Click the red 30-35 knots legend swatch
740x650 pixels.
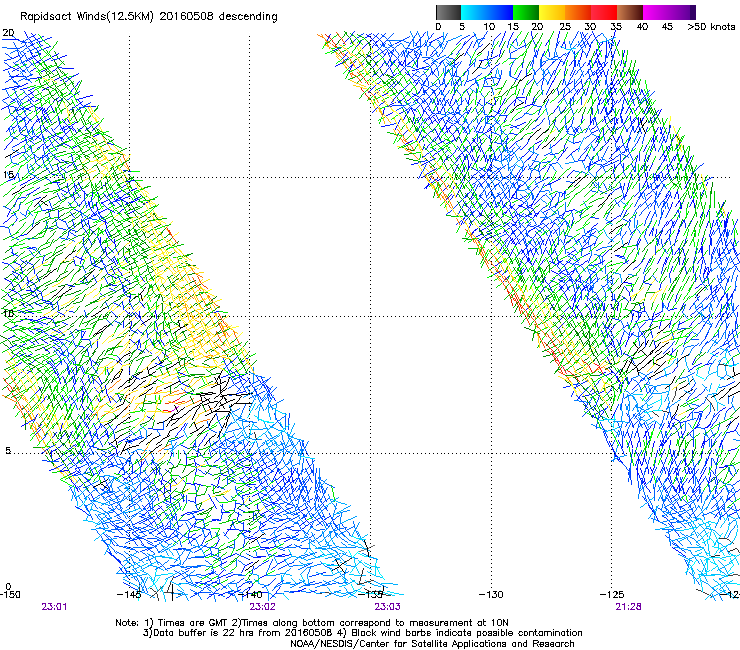click(x=604, y=12)
